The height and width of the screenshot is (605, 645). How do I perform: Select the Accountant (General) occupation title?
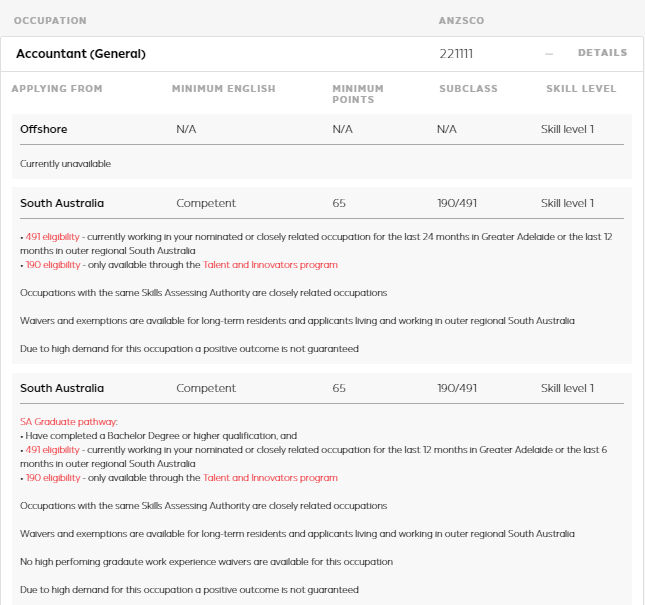pos(81,54)
